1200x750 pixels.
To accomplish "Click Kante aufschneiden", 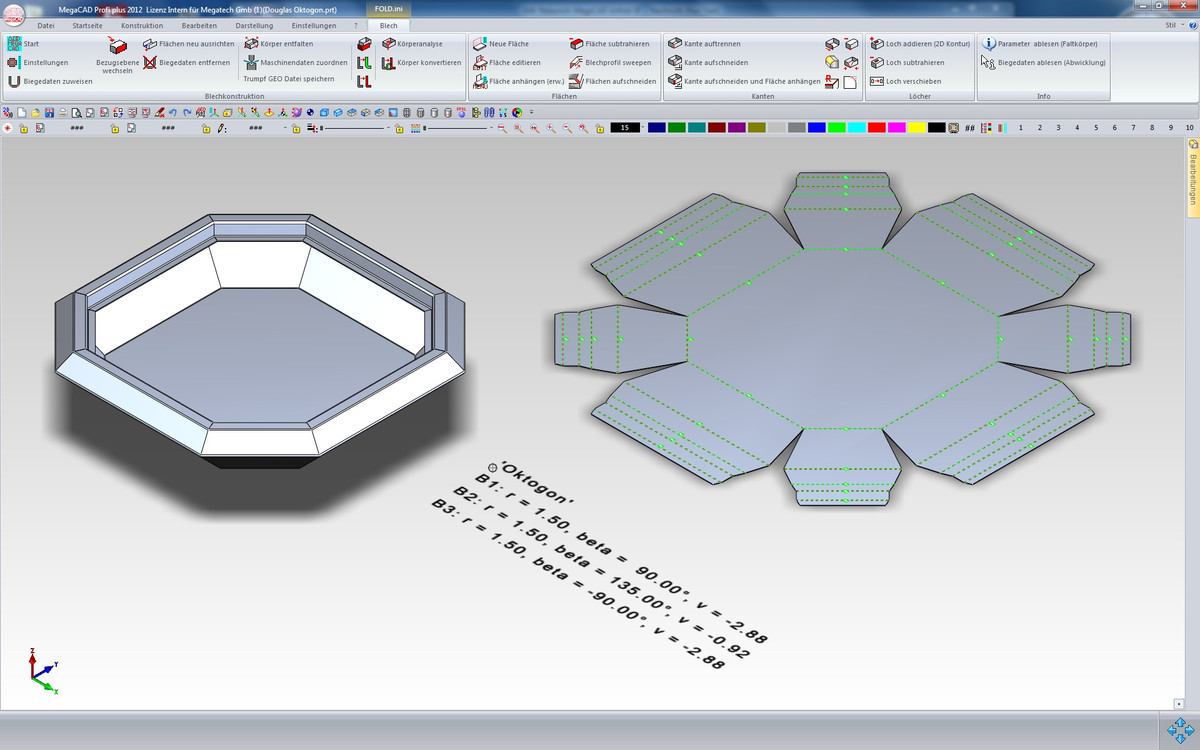I will click(709, 62).
